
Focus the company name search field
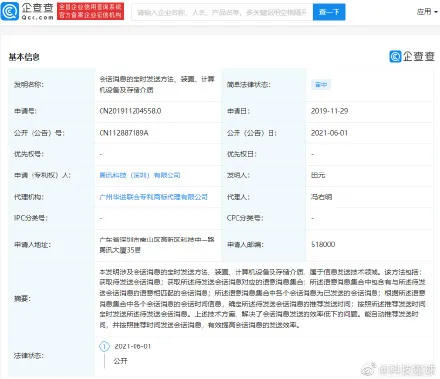click(x=222, y=12)
